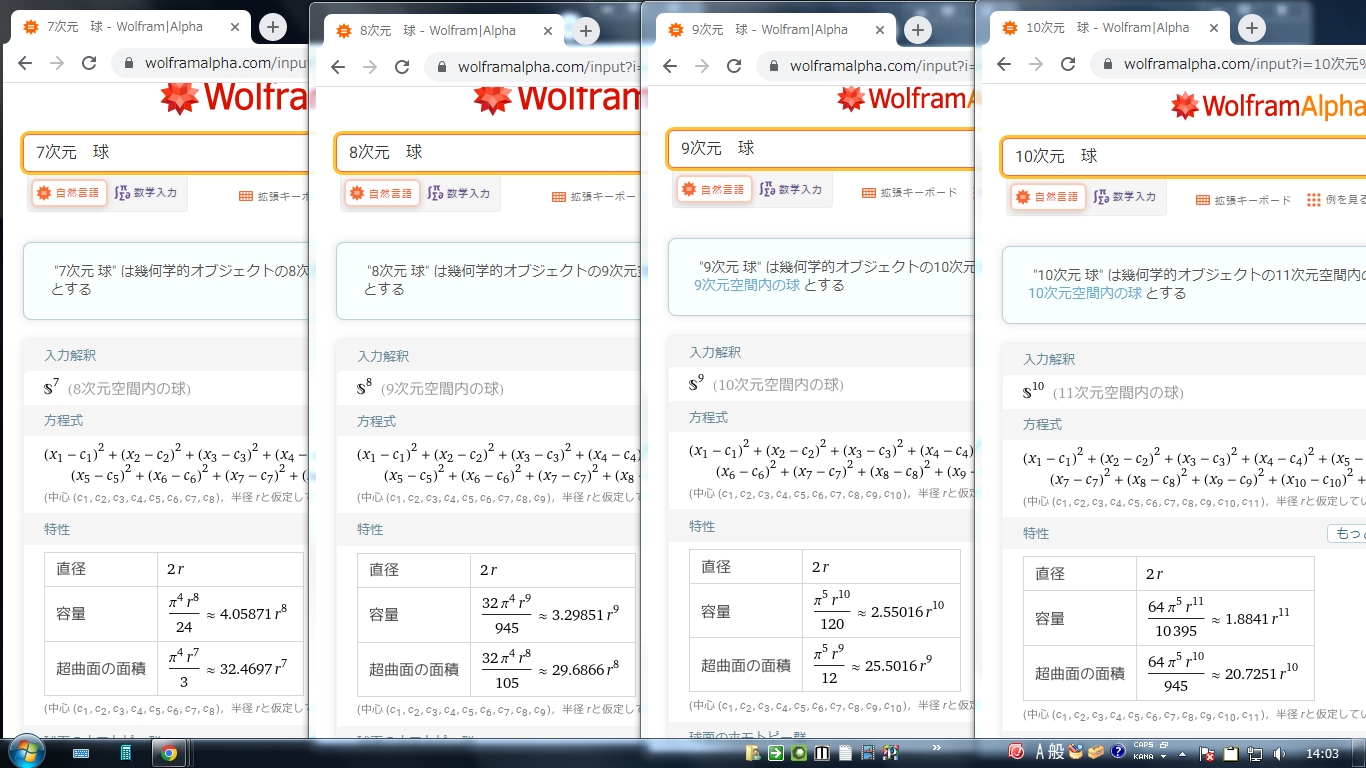Open a new tab in the 9次元 window

coord(918,30)
